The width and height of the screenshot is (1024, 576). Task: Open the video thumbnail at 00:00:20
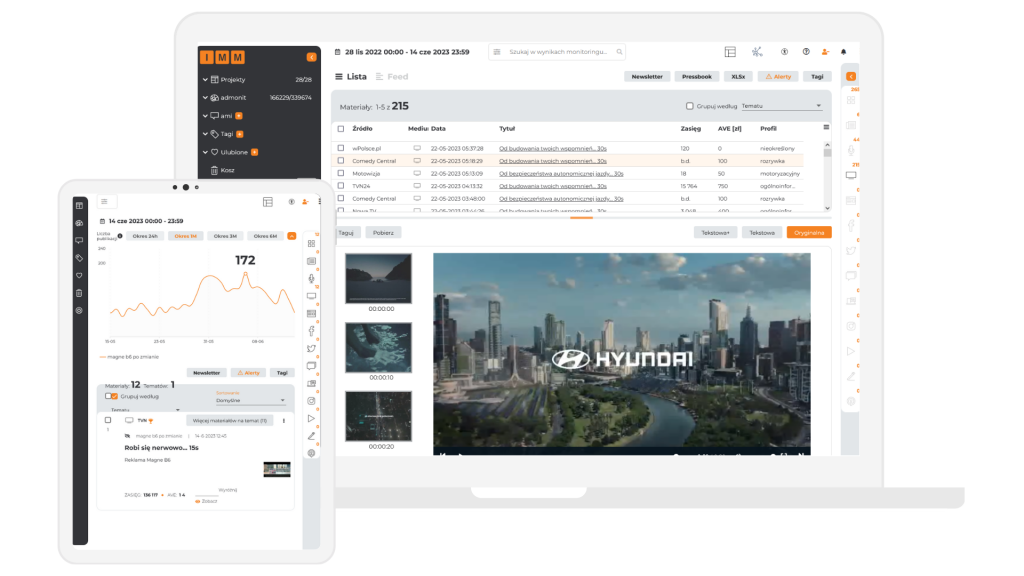[379, 416]
